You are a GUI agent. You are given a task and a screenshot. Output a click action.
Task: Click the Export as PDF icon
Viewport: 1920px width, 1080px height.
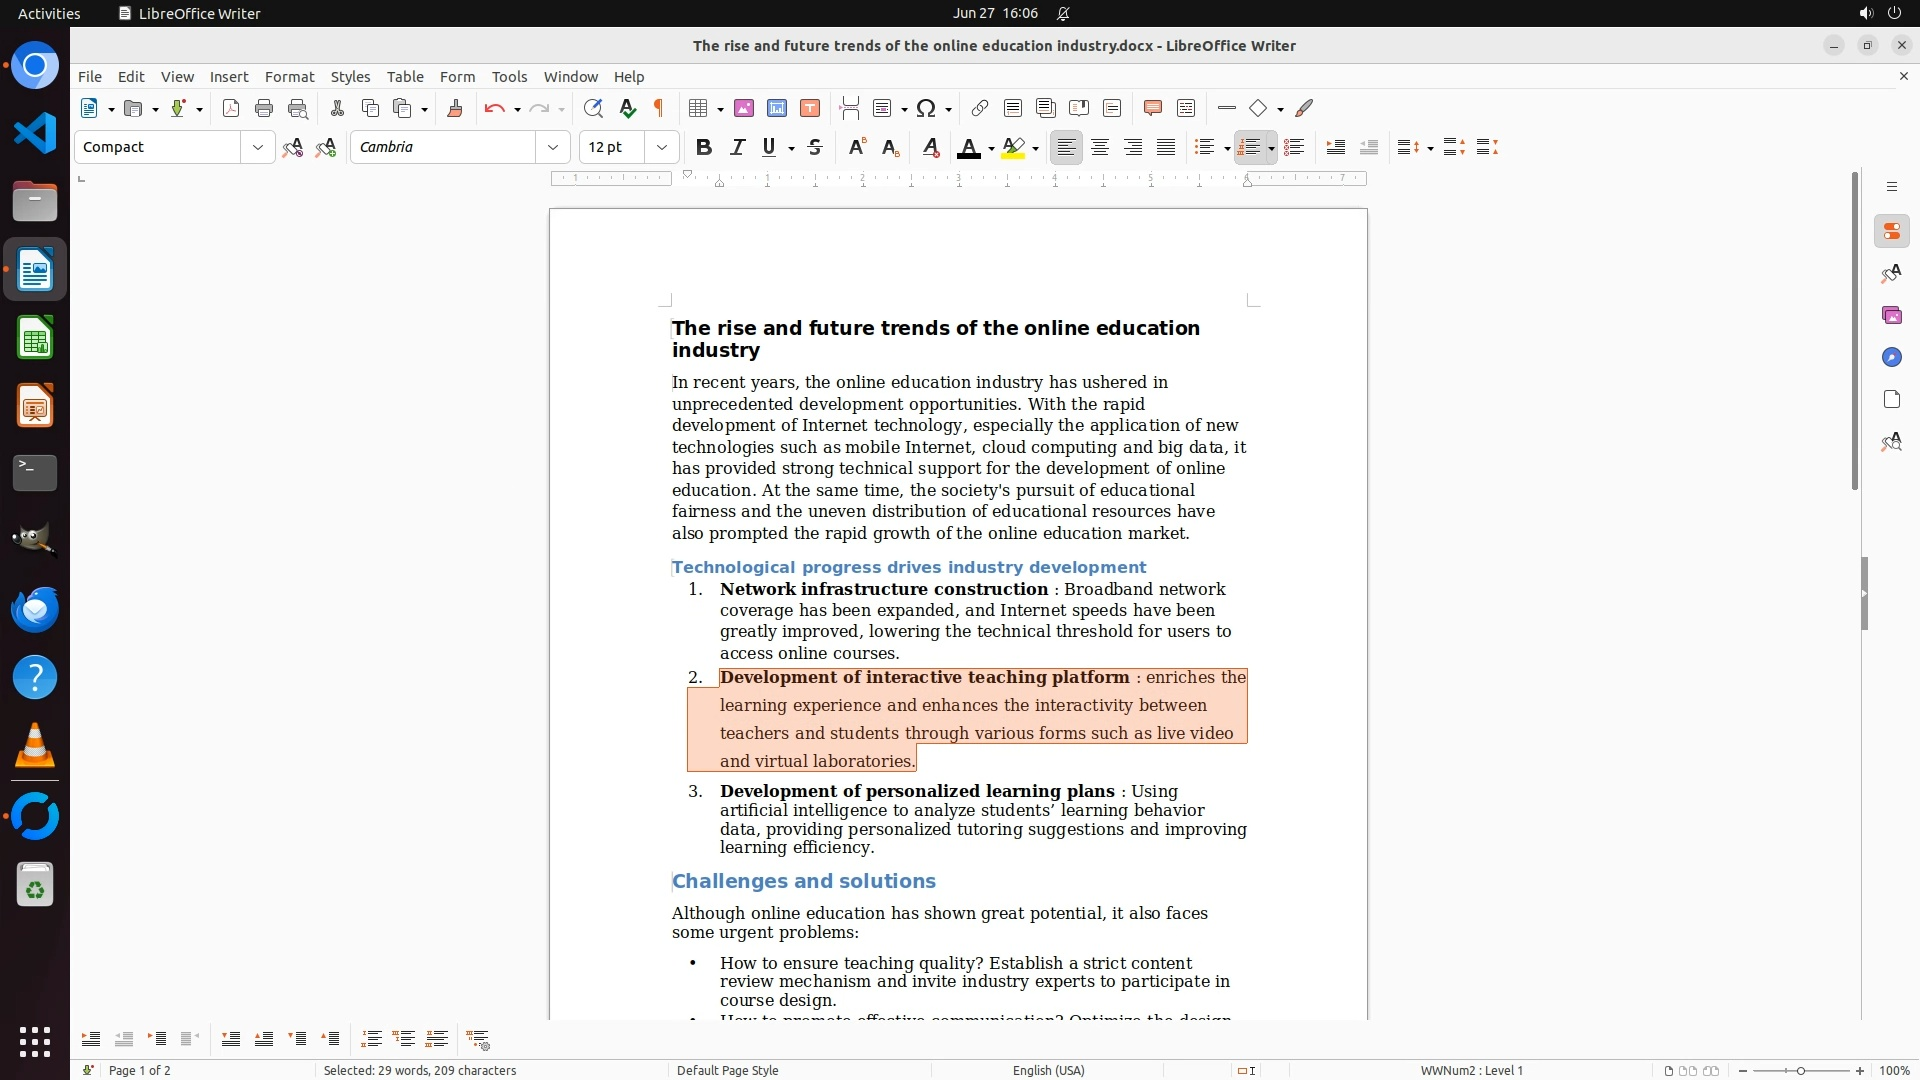point(231,108)
